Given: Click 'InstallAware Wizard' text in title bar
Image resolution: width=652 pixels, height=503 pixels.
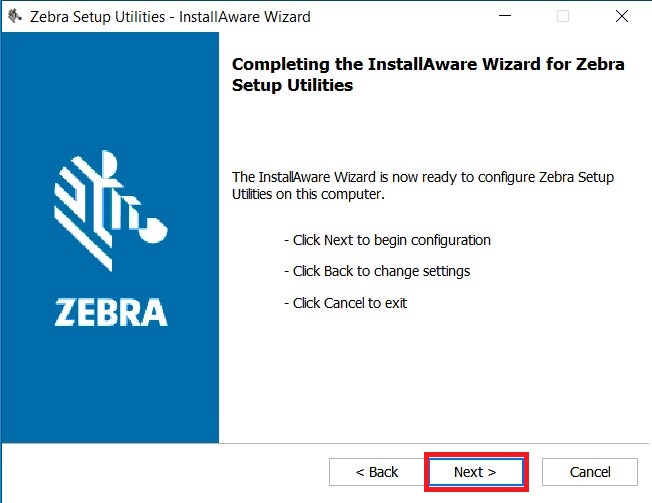Looking at the screenshot, I should point(244,17).
